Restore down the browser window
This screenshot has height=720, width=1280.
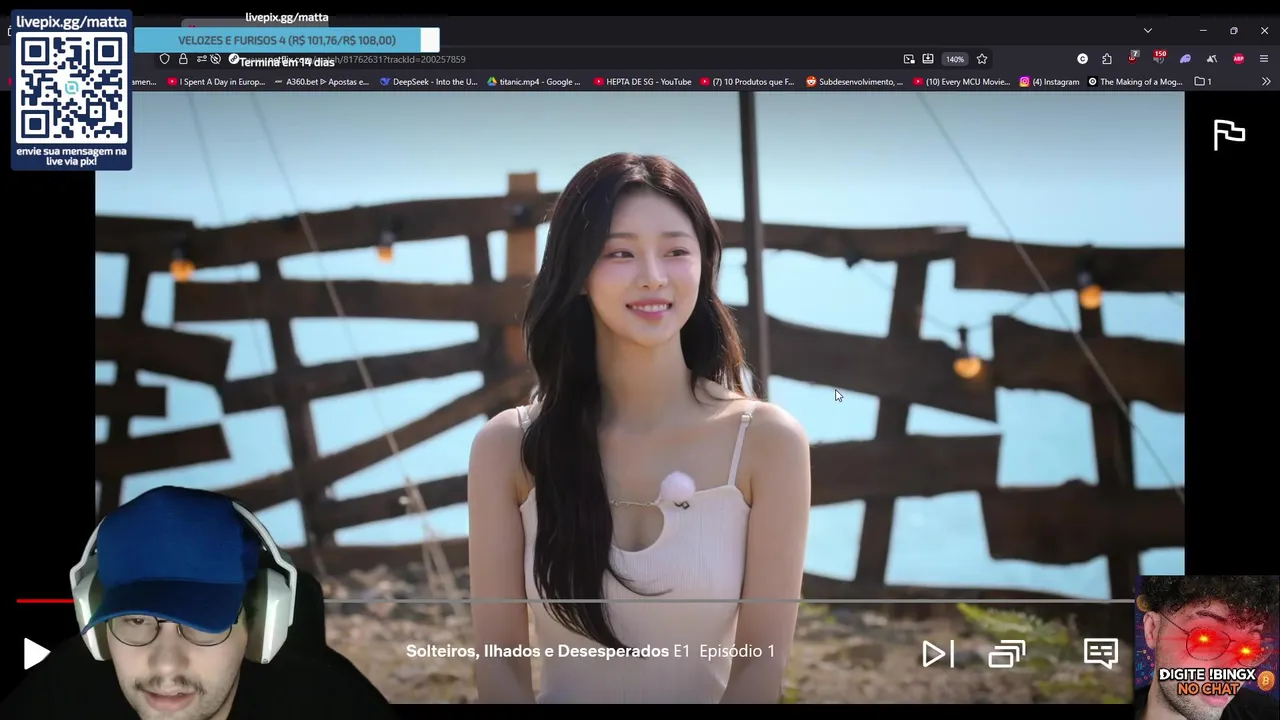point(1233,30)
